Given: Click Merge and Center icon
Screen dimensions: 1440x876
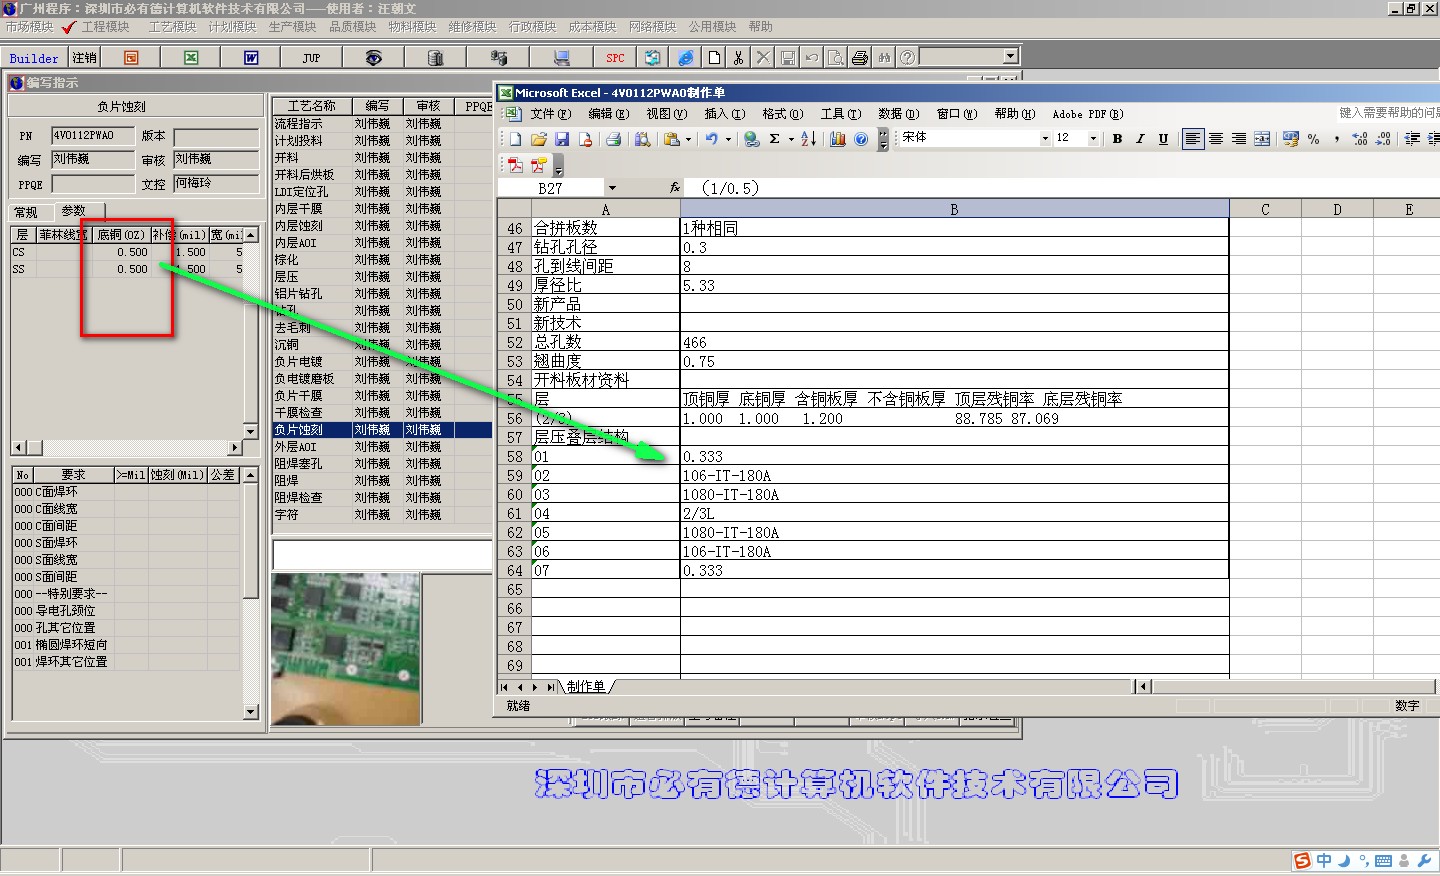Looking at the screenshot, I should (x=1262, y=139).
